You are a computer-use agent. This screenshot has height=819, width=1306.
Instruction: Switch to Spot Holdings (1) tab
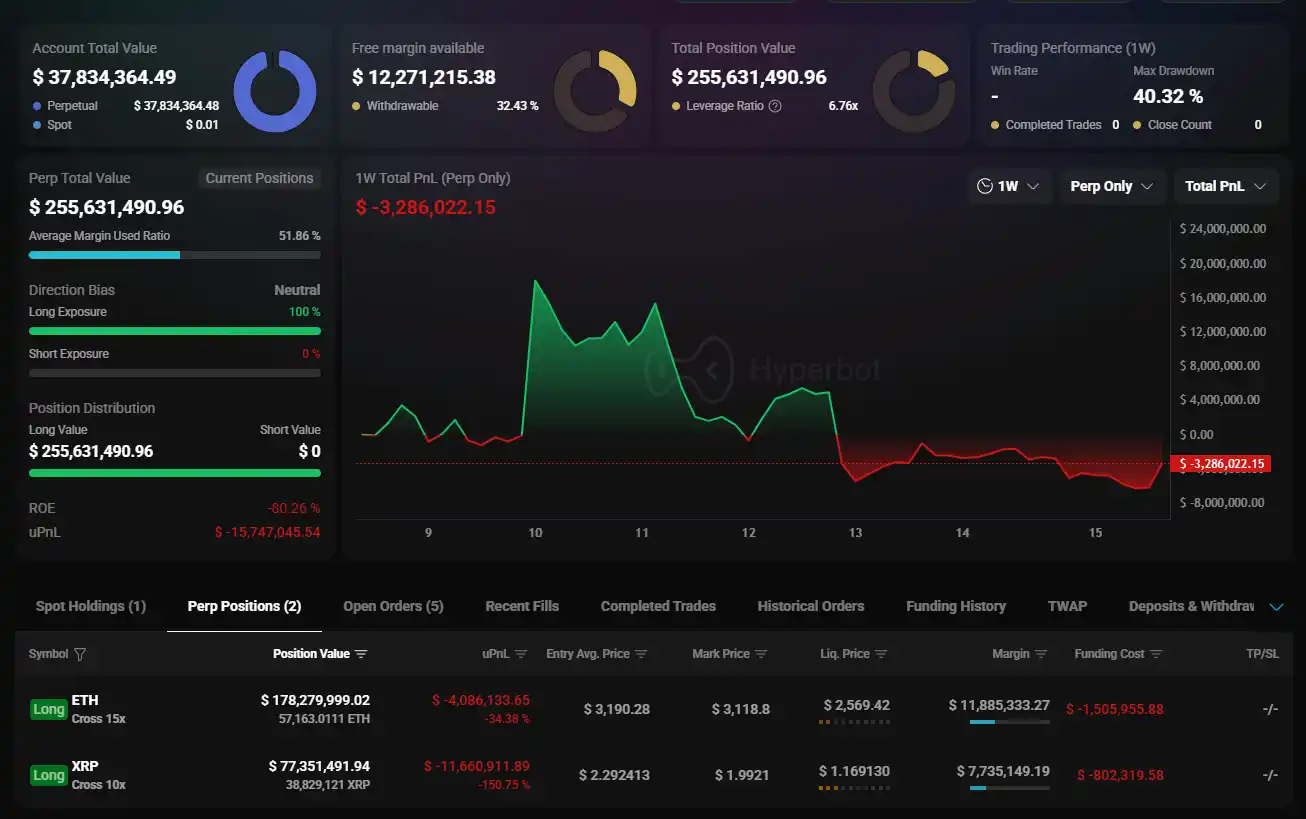coord(91,606)
